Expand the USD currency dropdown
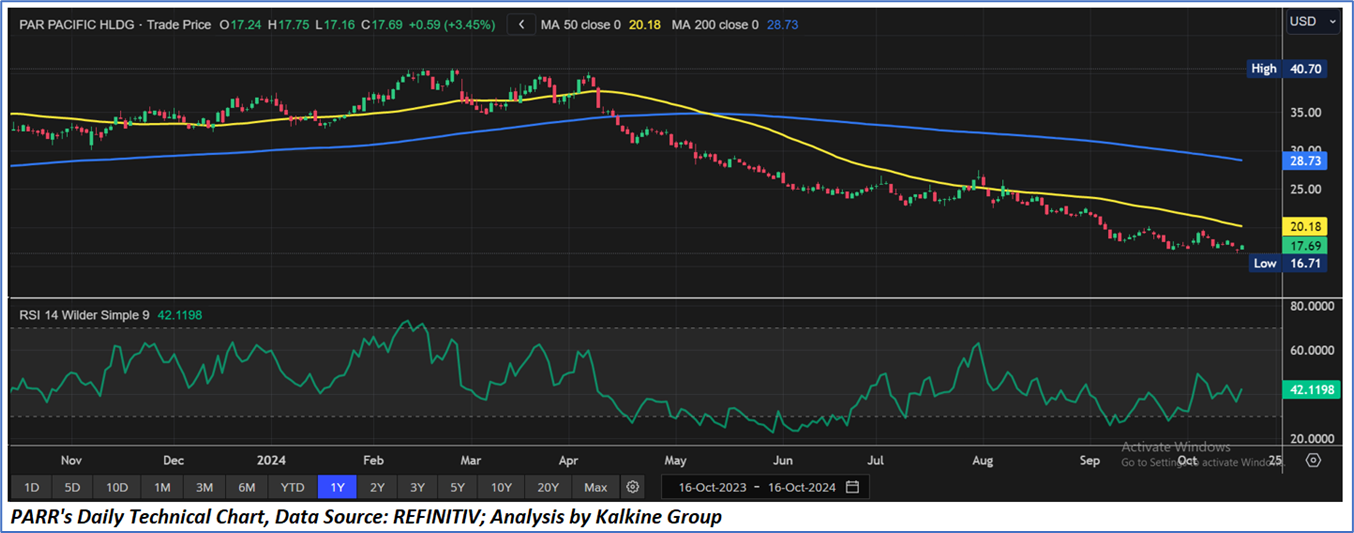Viewport: 1354px width, 533px height. tap(1310, 21)
